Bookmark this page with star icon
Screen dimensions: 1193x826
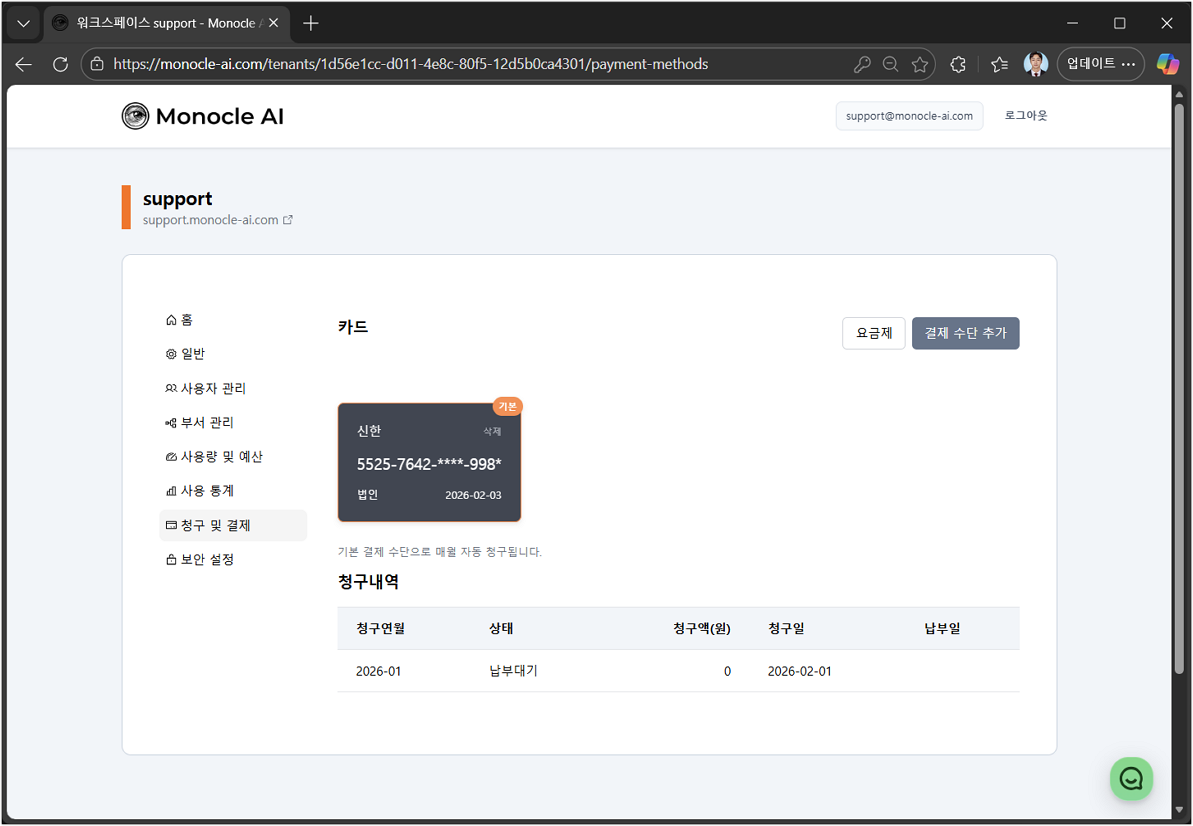(x=920, y=64)
